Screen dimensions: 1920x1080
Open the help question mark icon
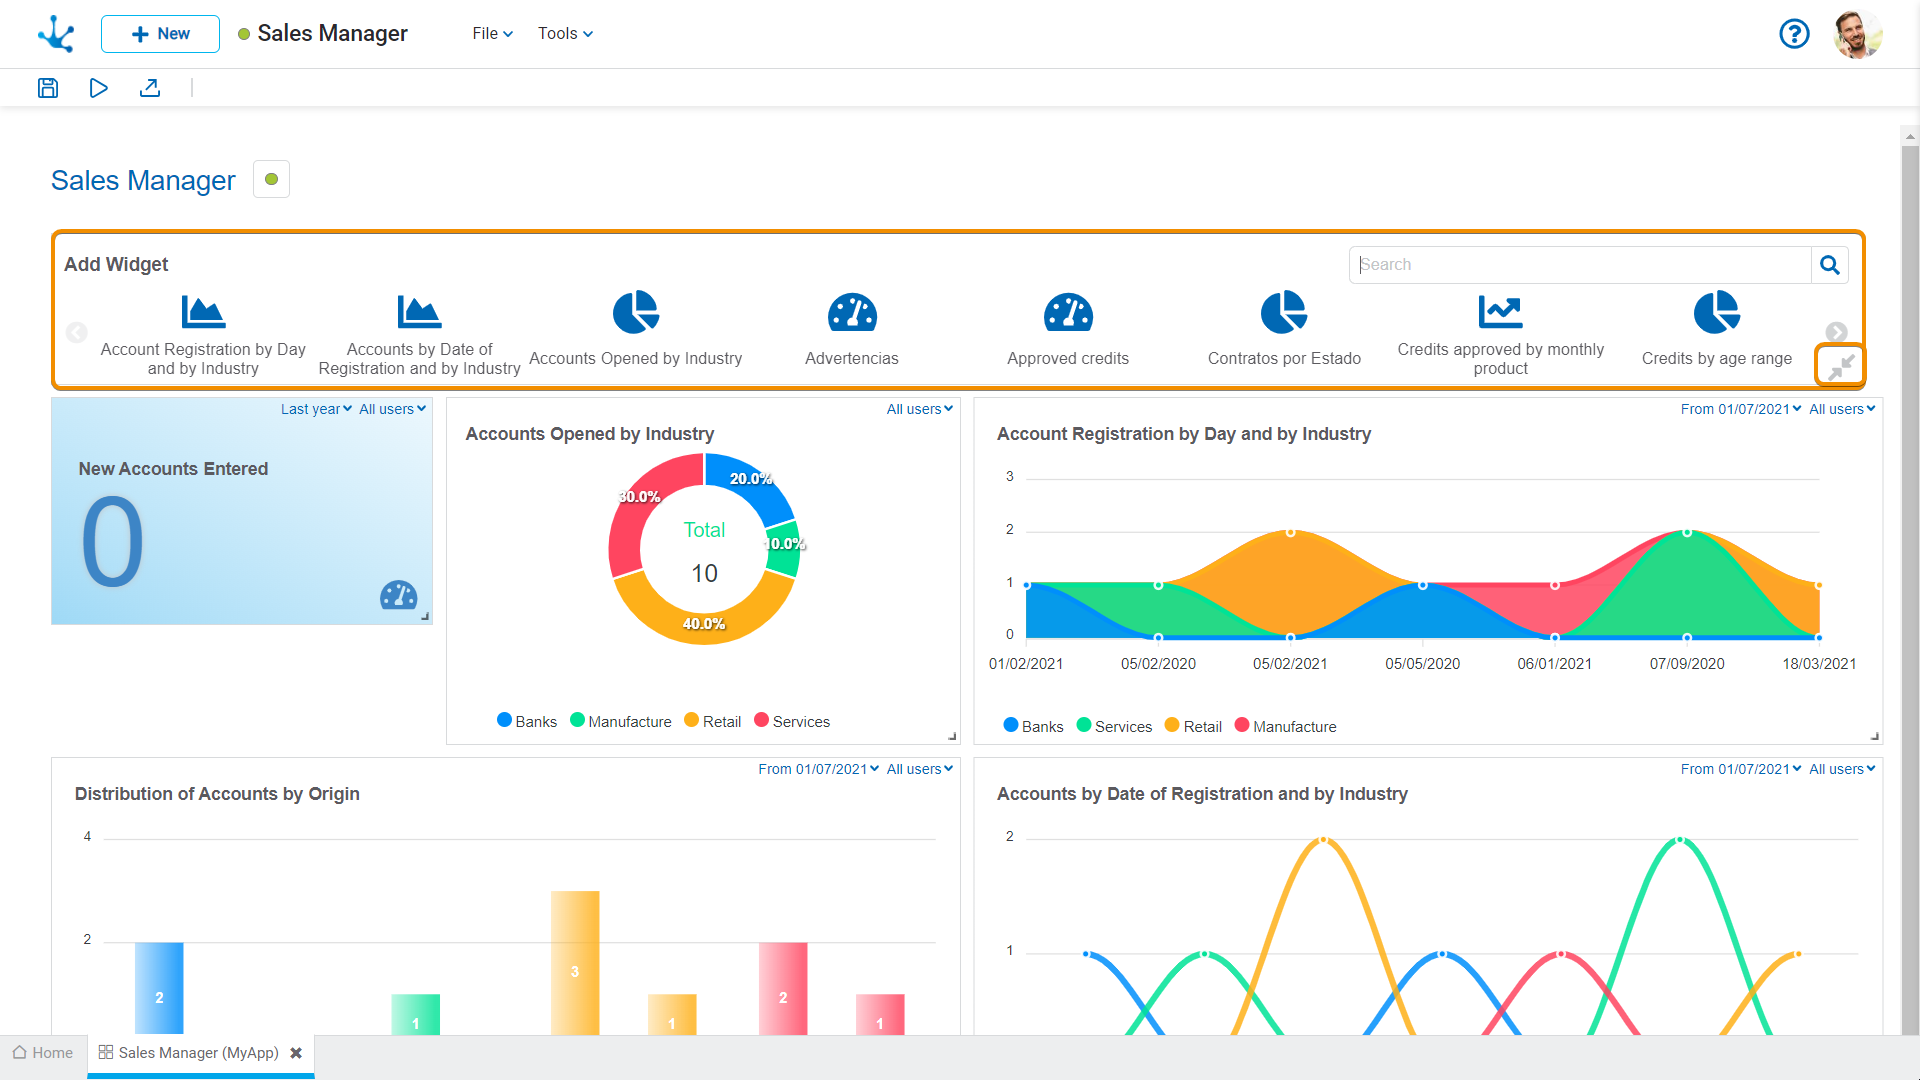(x=1794, y=34)
